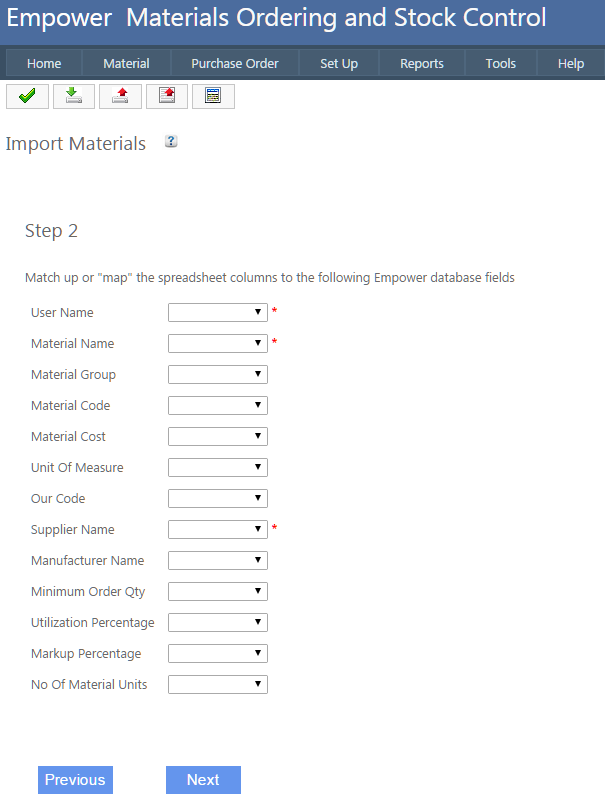Choose a column for Supplier Name
The width and height of the screenshot is (605, 812).
(218, 529)
